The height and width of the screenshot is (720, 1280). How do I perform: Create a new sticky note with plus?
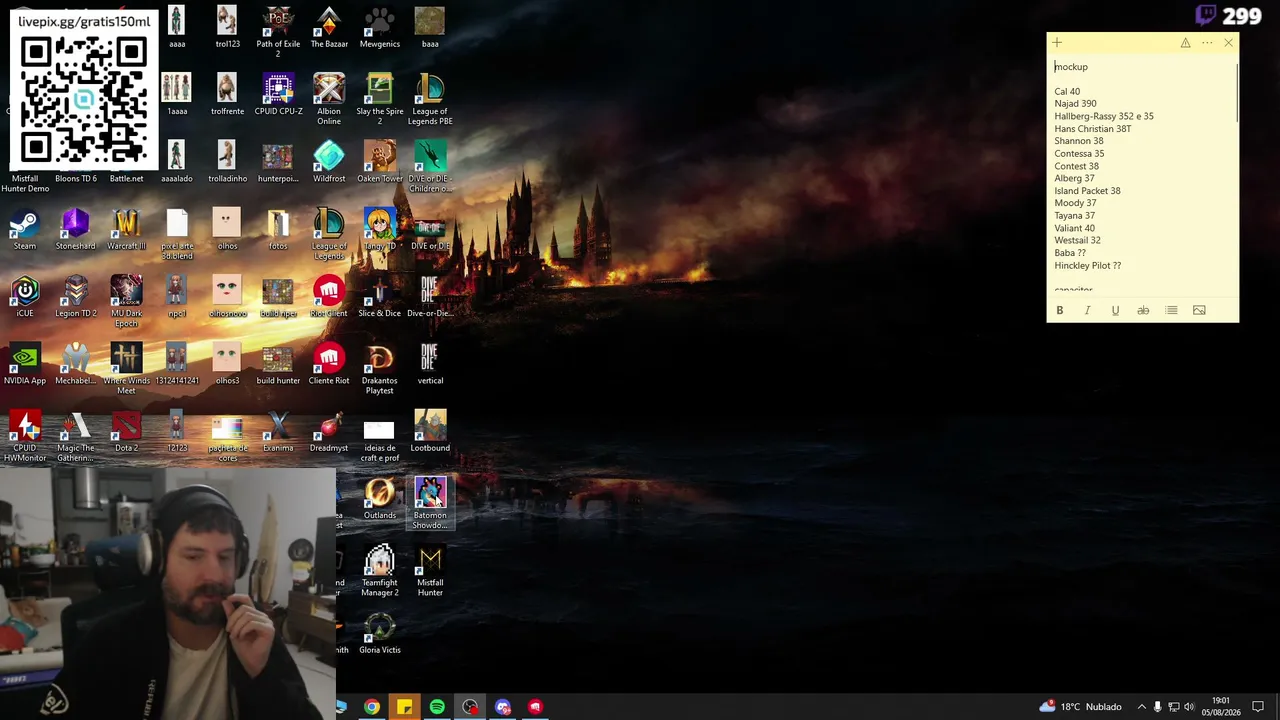1057,43
